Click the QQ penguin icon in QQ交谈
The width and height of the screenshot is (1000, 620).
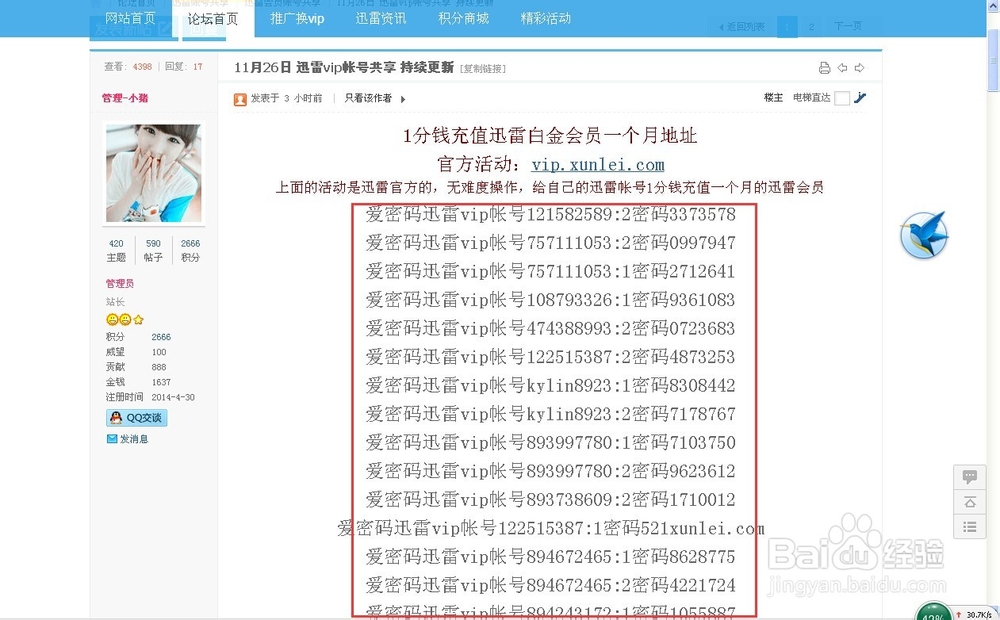point(115,418)
